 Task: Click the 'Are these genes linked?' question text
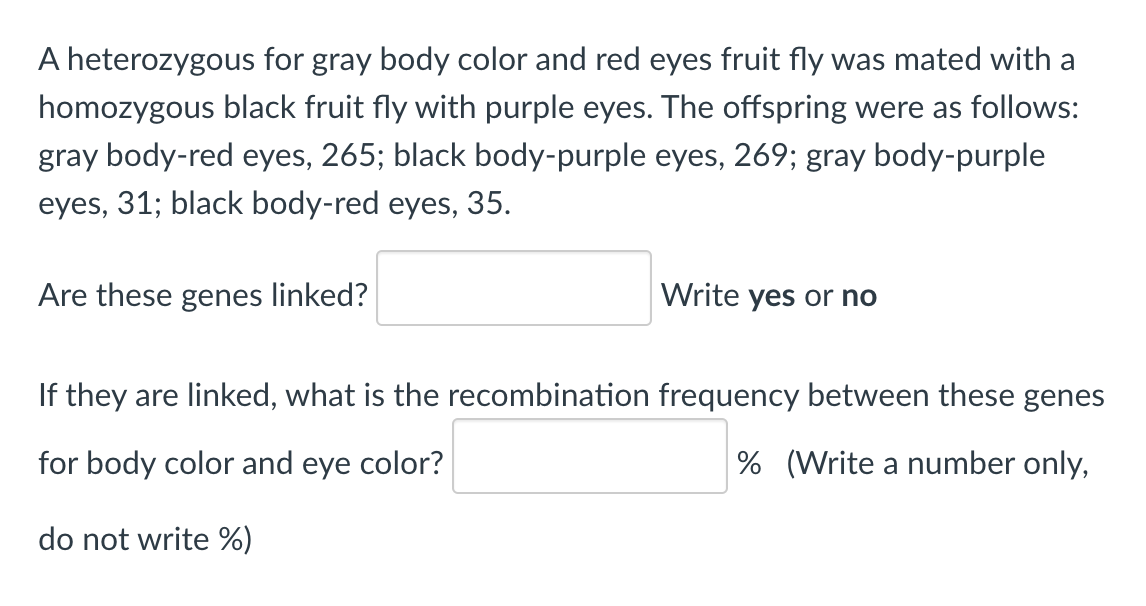(x=203, y=296)
